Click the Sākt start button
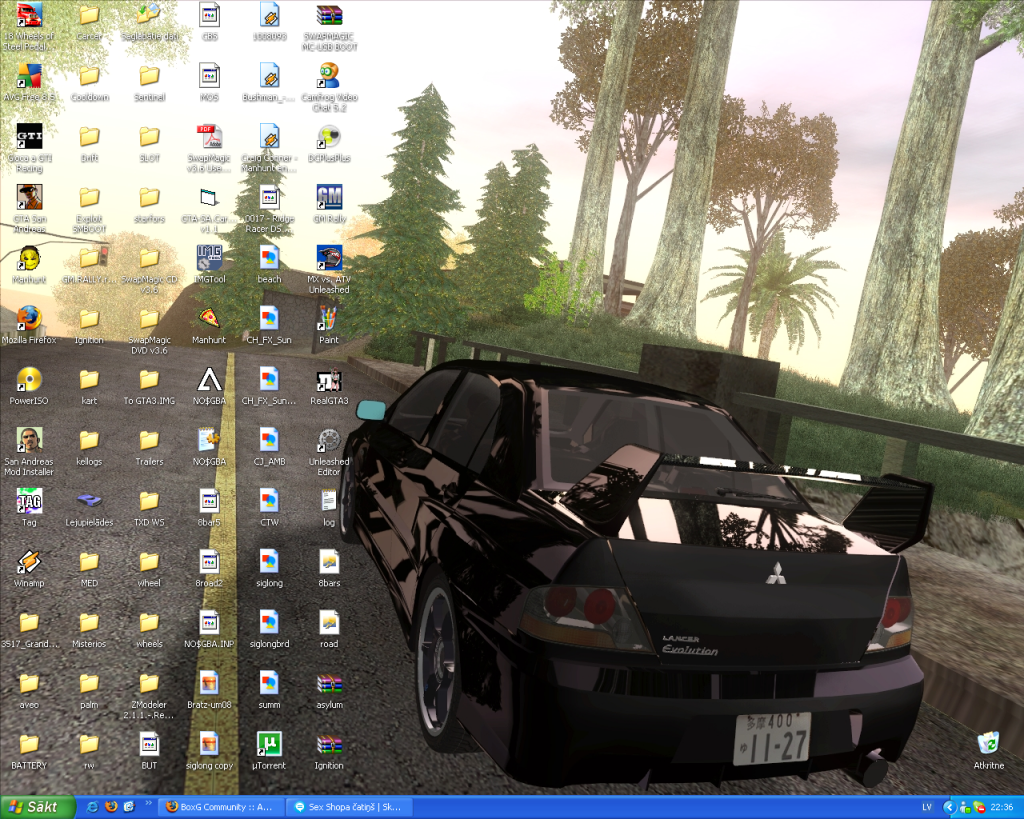The image size is (1024, 819). coord(37,807)
